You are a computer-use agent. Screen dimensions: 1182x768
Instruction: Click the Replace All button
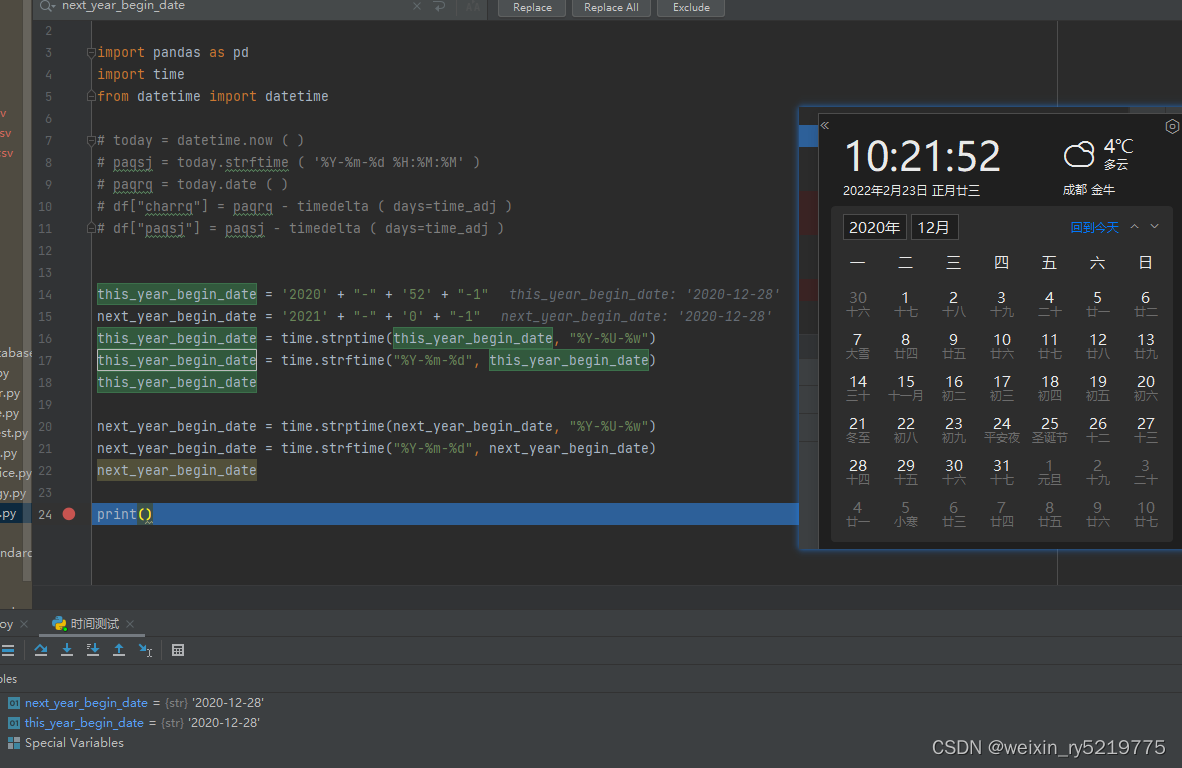tap(611, 8)
